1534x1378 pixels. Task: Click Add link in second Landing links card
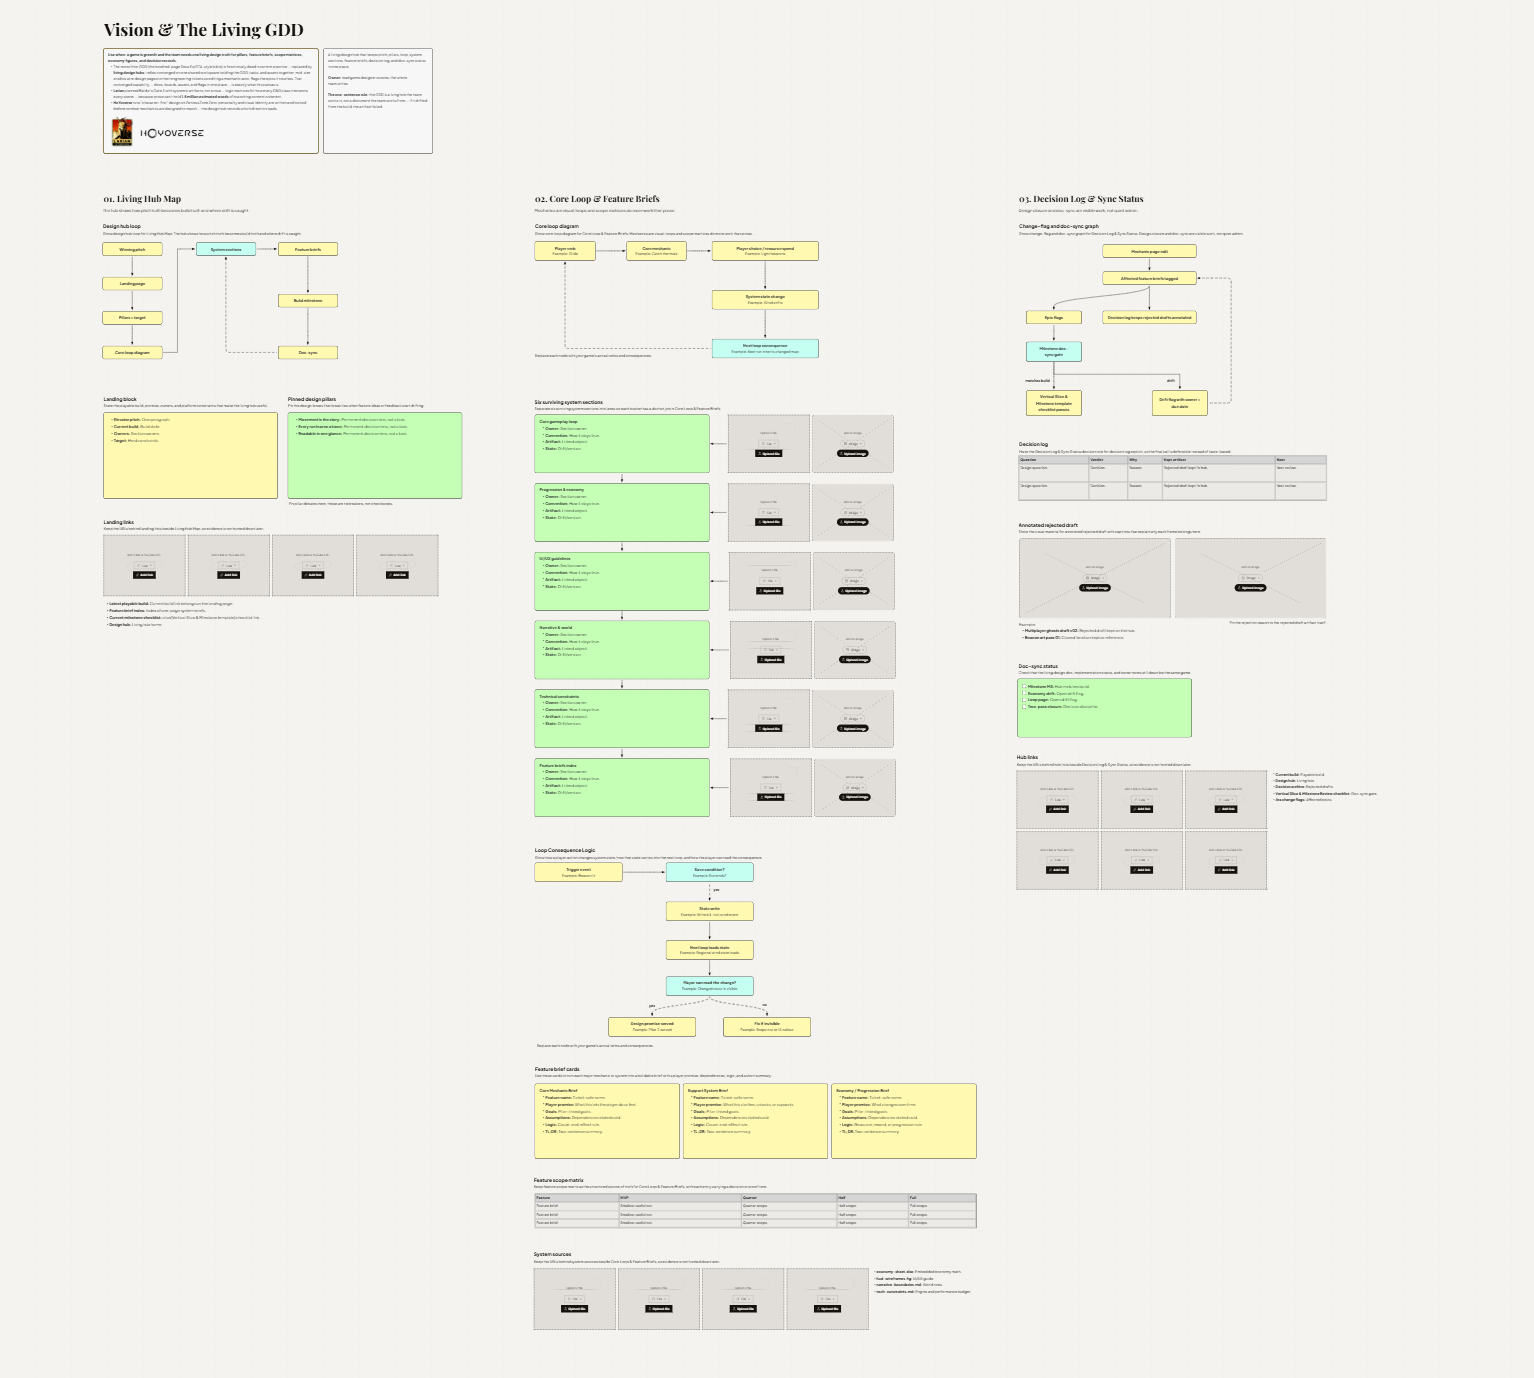pos(229,575)
